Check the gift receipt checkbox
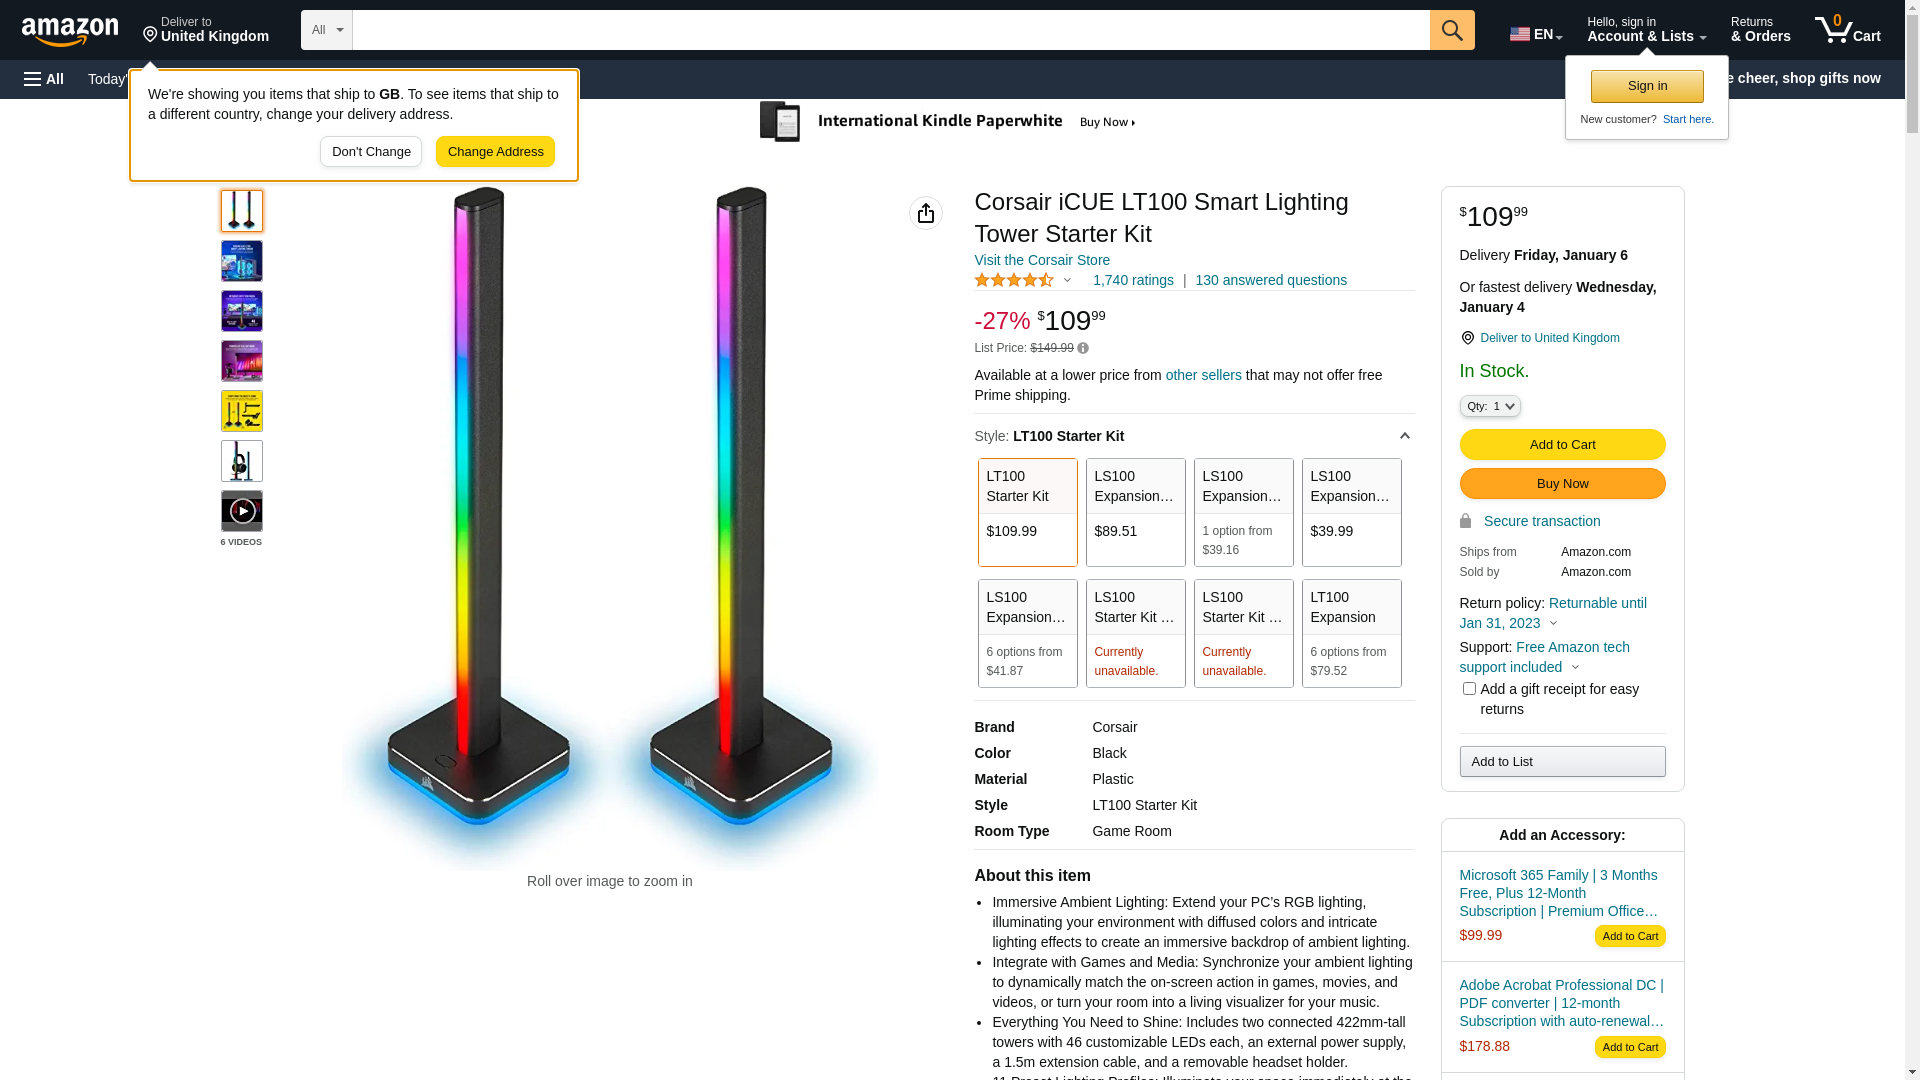 click(1469, 689)
